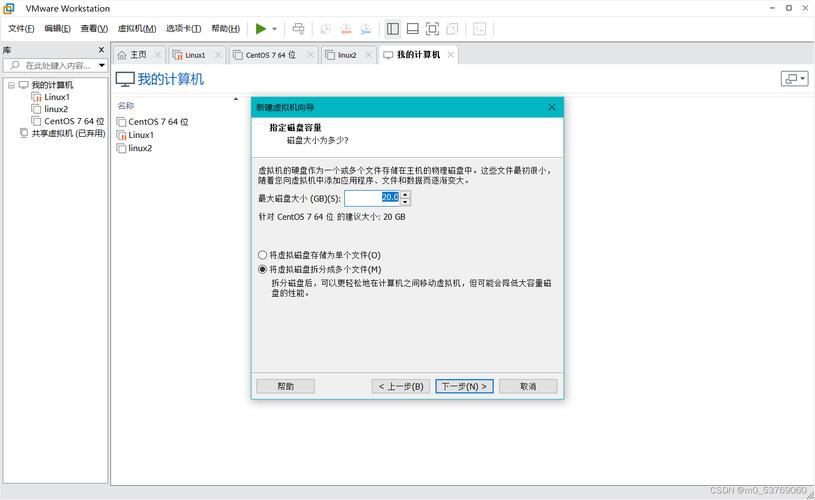The width and height of the screenshot is (815, 500).
Task: Click the send Ctrl+Alt+Del toolbar icon
Action: [298, 29]
